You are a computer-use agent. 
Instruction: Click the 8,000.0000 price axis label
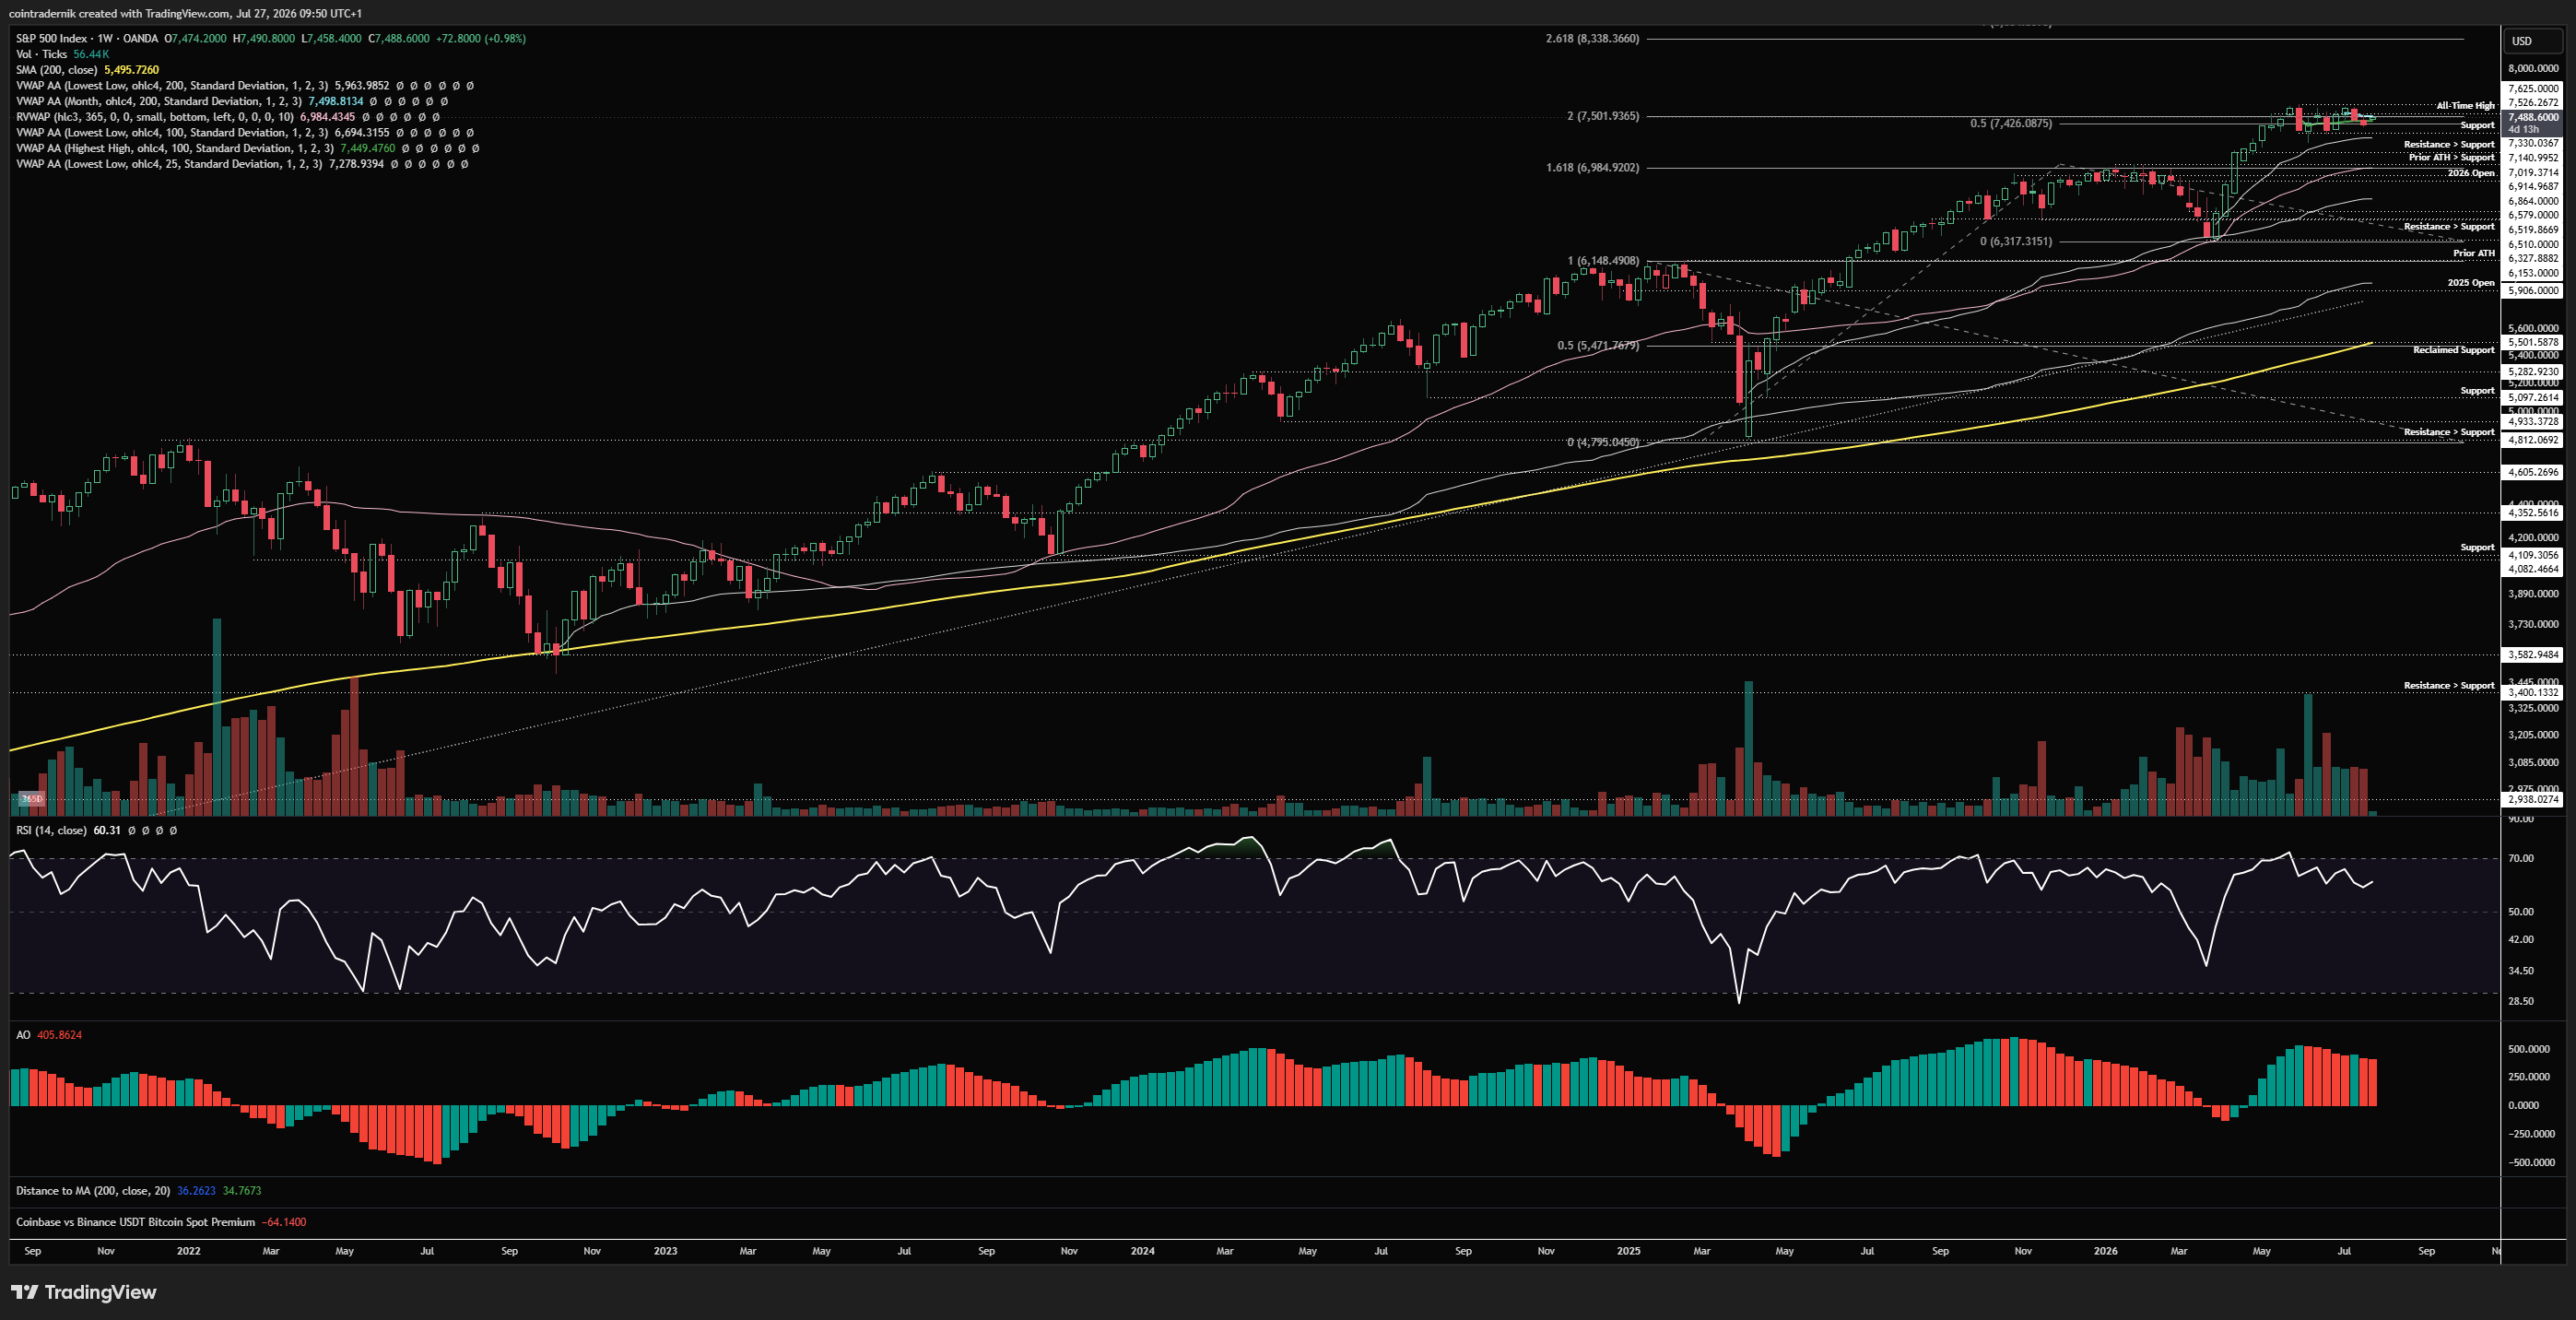[x=2533, y=68]
